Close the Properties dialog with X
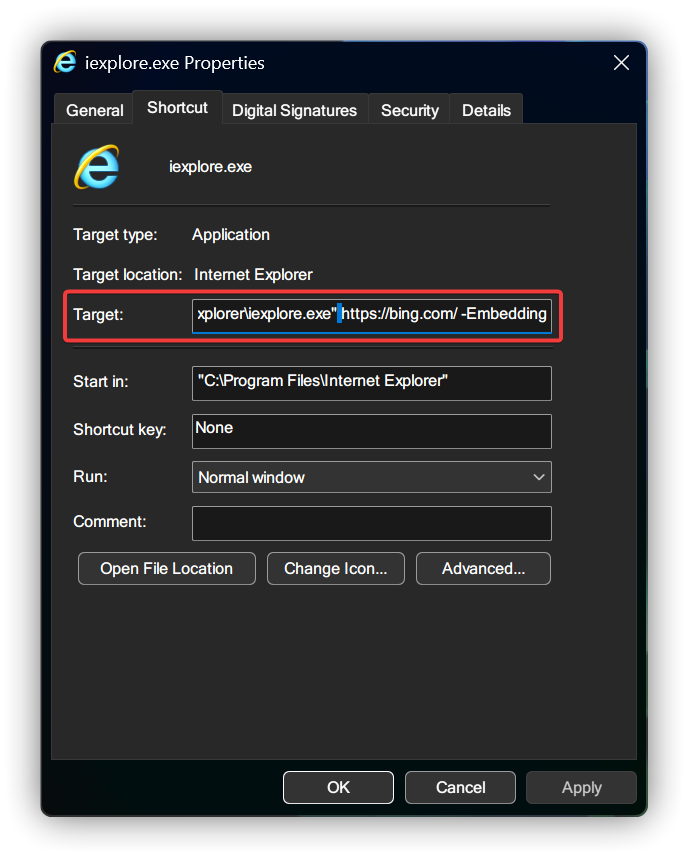Viewport: 688px width, 857px height. pyautogui.click(x=621, y=62)
